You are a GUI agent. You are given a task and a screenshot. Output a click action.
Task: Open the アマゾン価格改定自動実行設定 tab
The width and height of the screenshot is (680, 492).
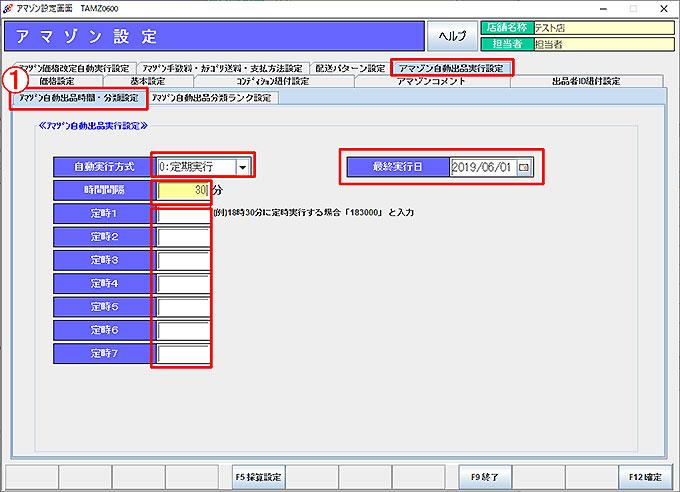(73, 68)
